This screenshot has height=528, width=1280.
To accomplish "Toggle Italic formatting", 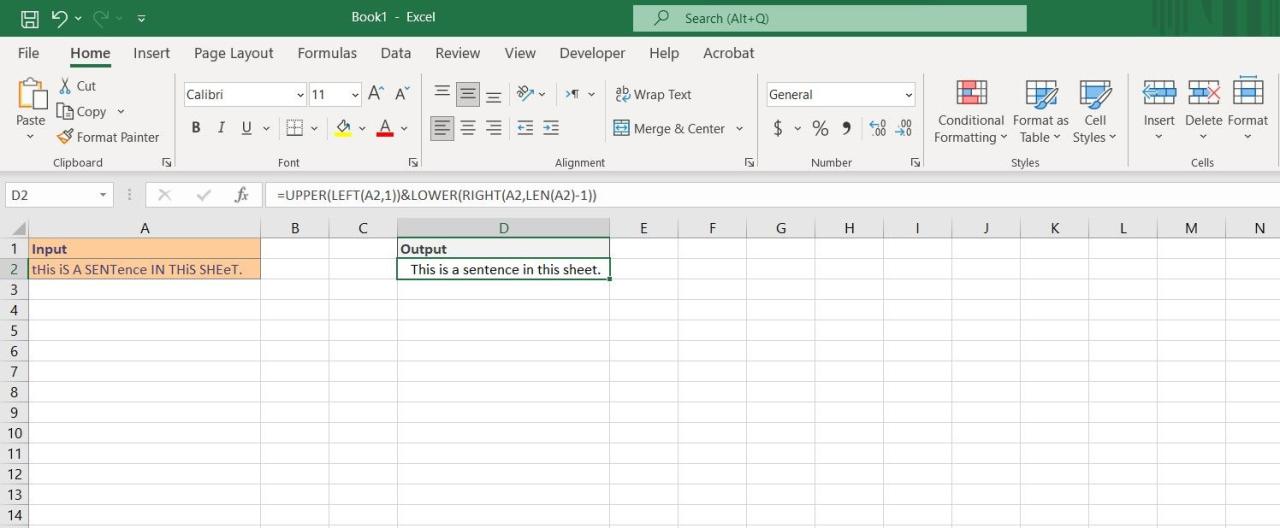I will [x=221, y=128].
